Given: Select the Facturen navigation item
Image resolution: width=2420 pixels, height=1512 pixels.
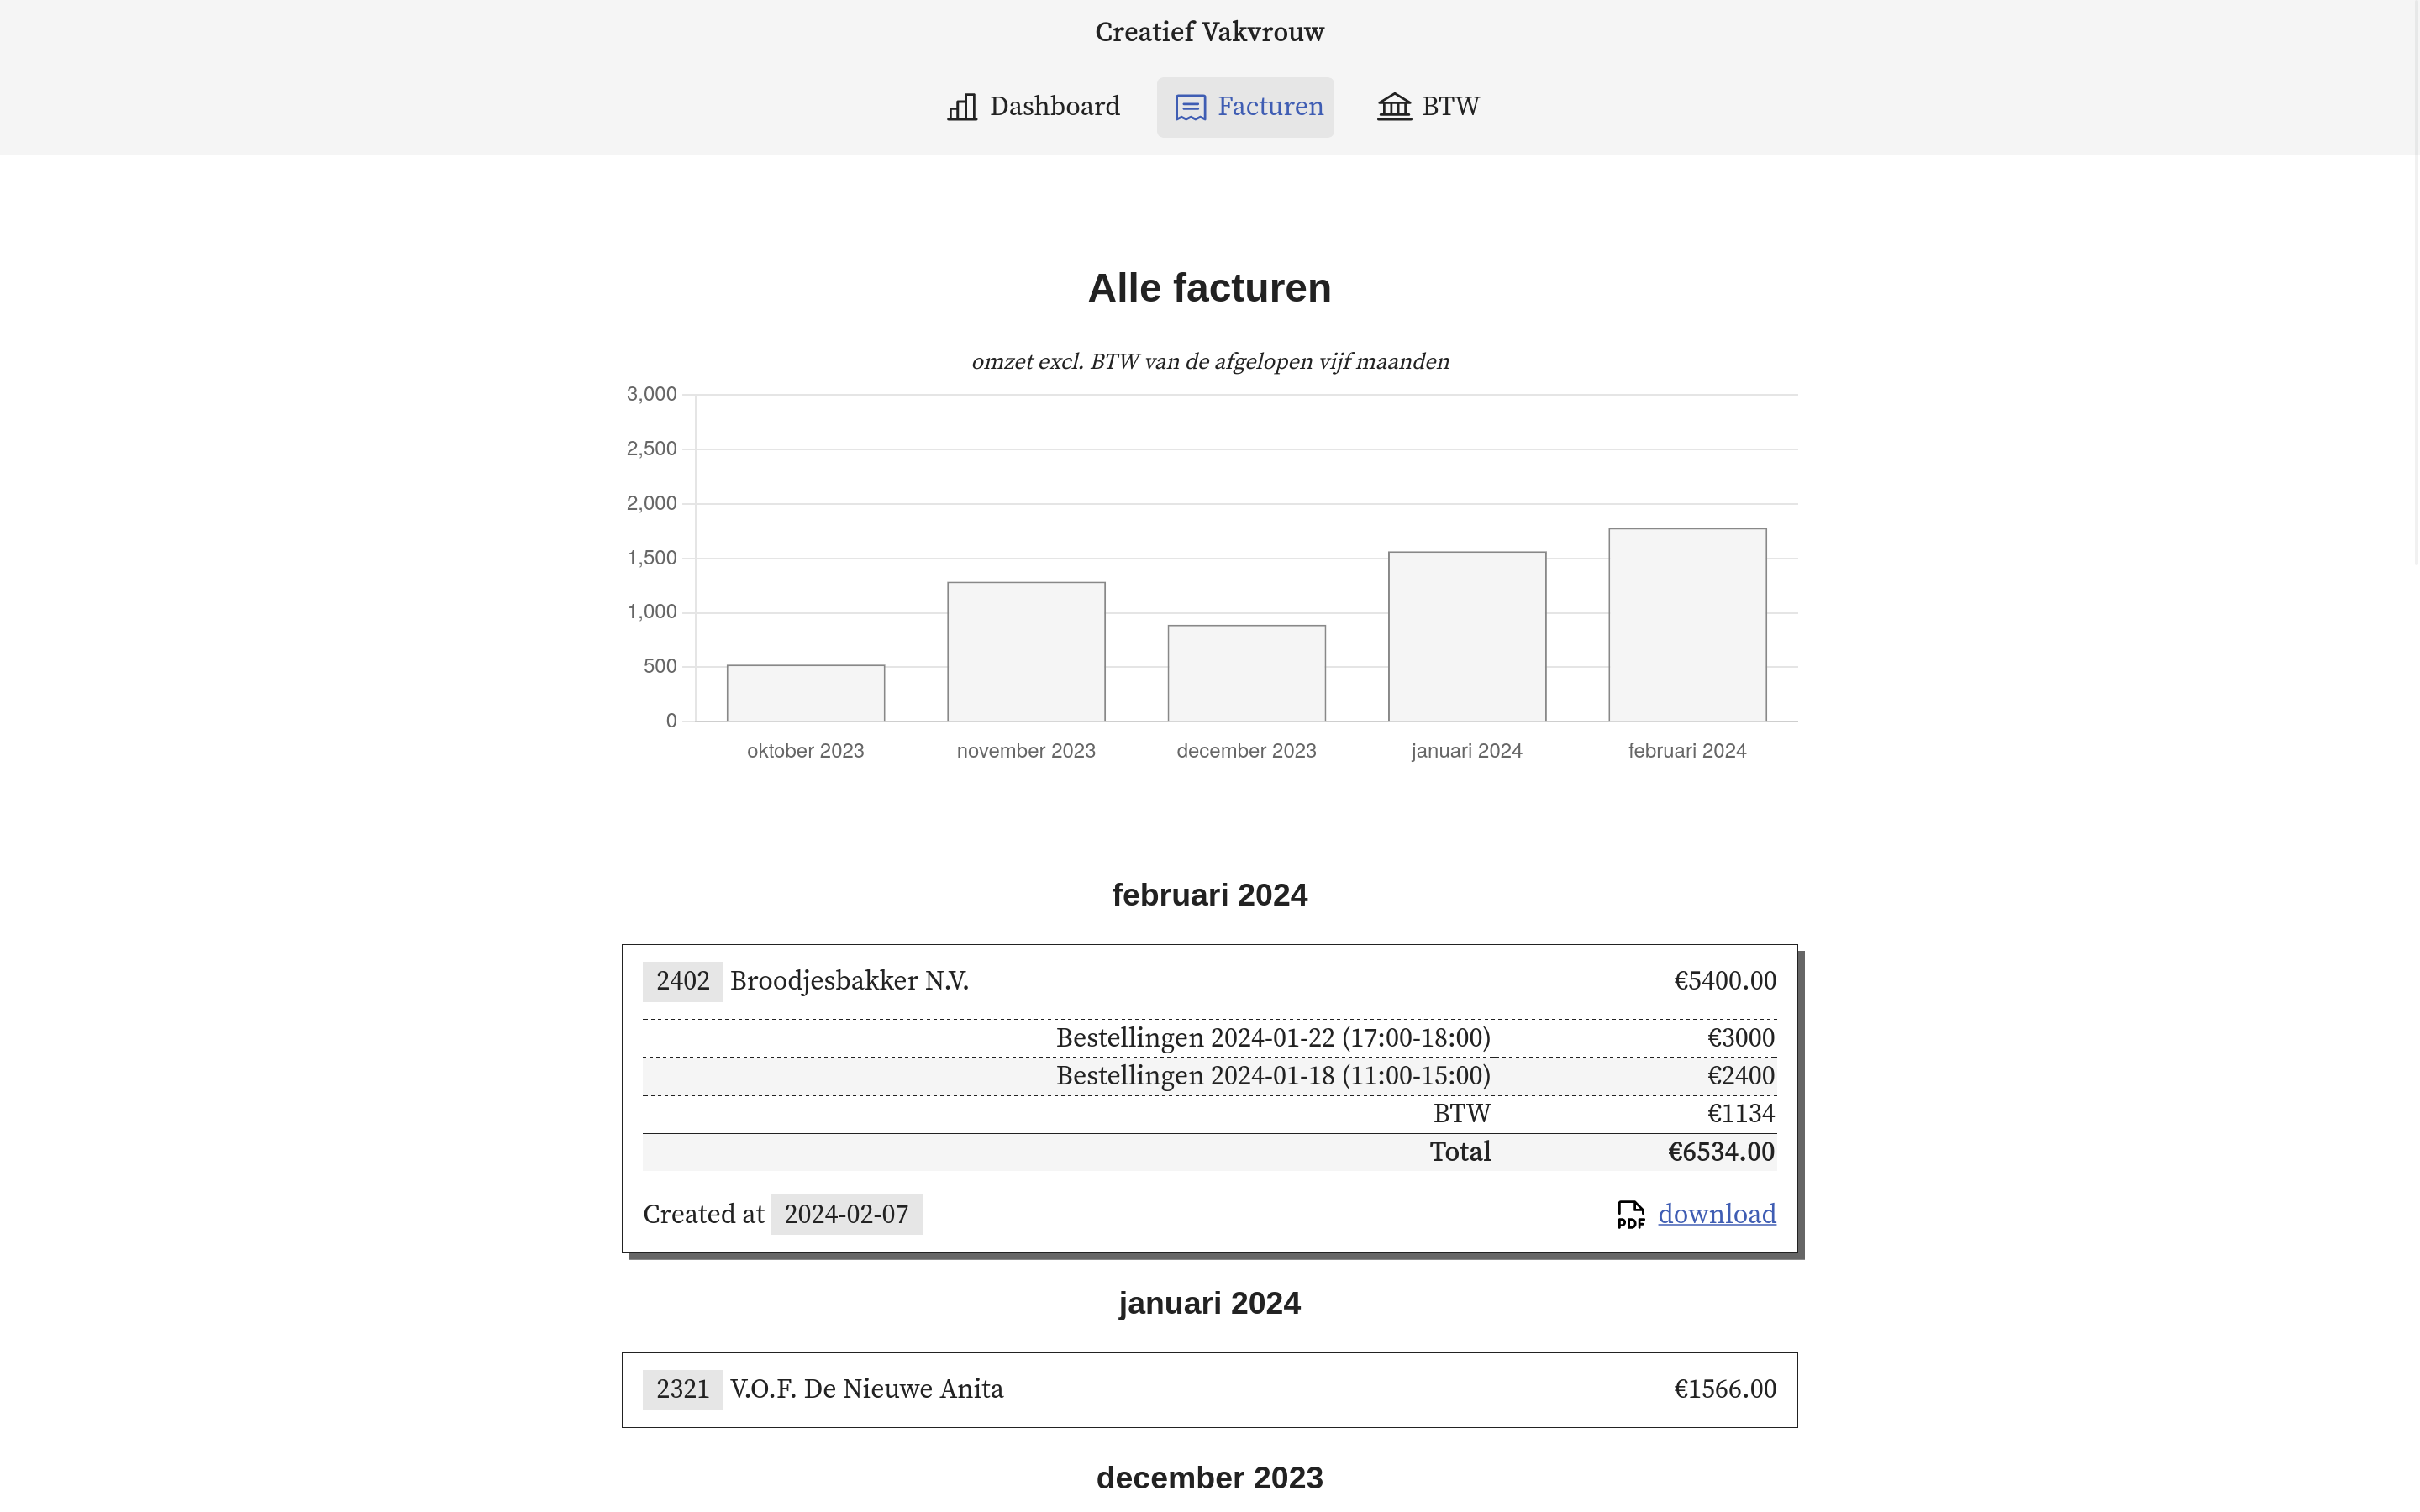Looking at the screenshot, I should point(1246,107).
